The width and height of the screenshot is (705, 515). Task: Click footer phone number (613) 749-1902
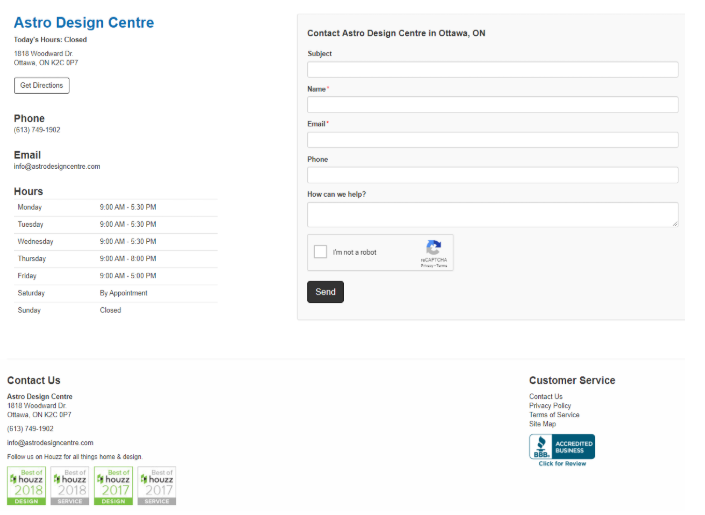click(30, 429)
